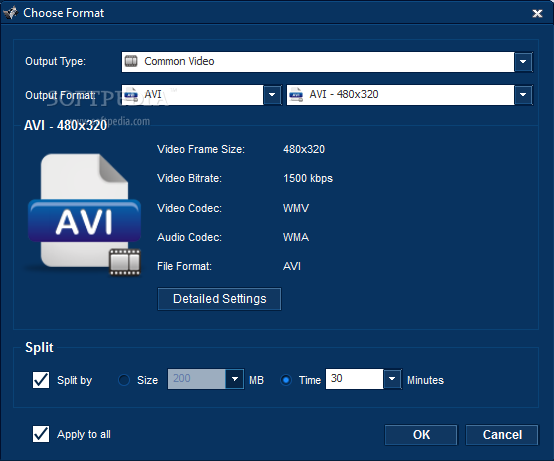This screenshot has width=554, height=461.
Task: Click the AVI file format value
Action: coord(292,266)
